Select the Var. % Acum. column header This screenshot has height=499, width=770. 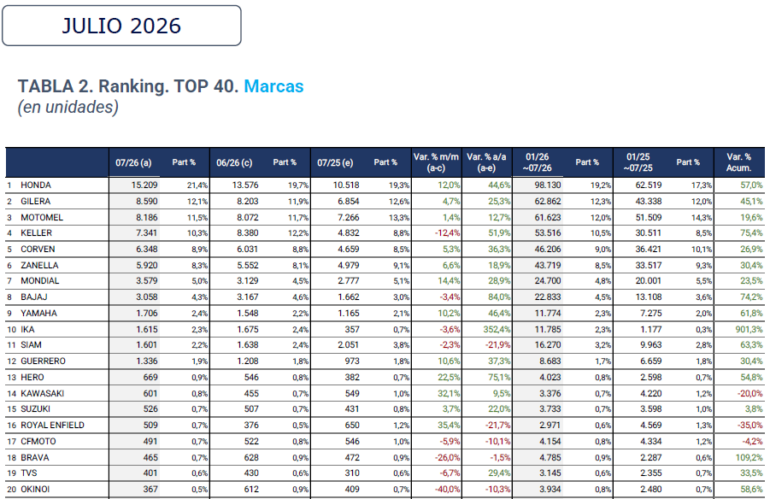pyautogui.click(x=739, y=162)
